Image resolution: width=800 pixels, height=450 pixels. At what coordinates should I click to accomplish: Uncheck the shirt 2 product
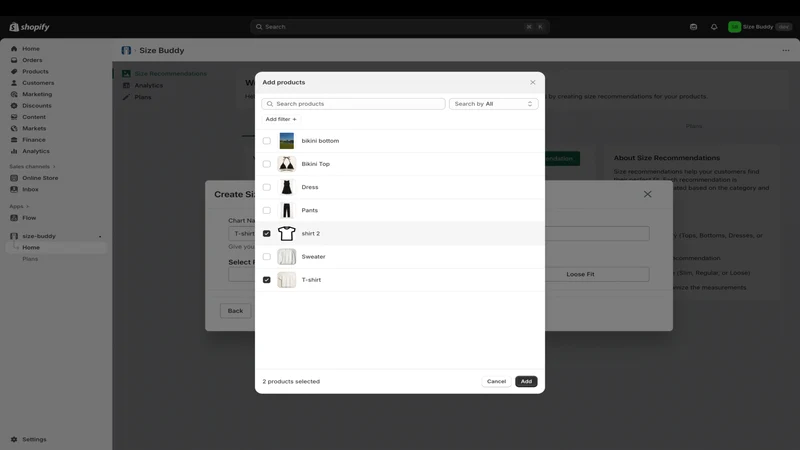pyautogui.click(x=266, y=234)
